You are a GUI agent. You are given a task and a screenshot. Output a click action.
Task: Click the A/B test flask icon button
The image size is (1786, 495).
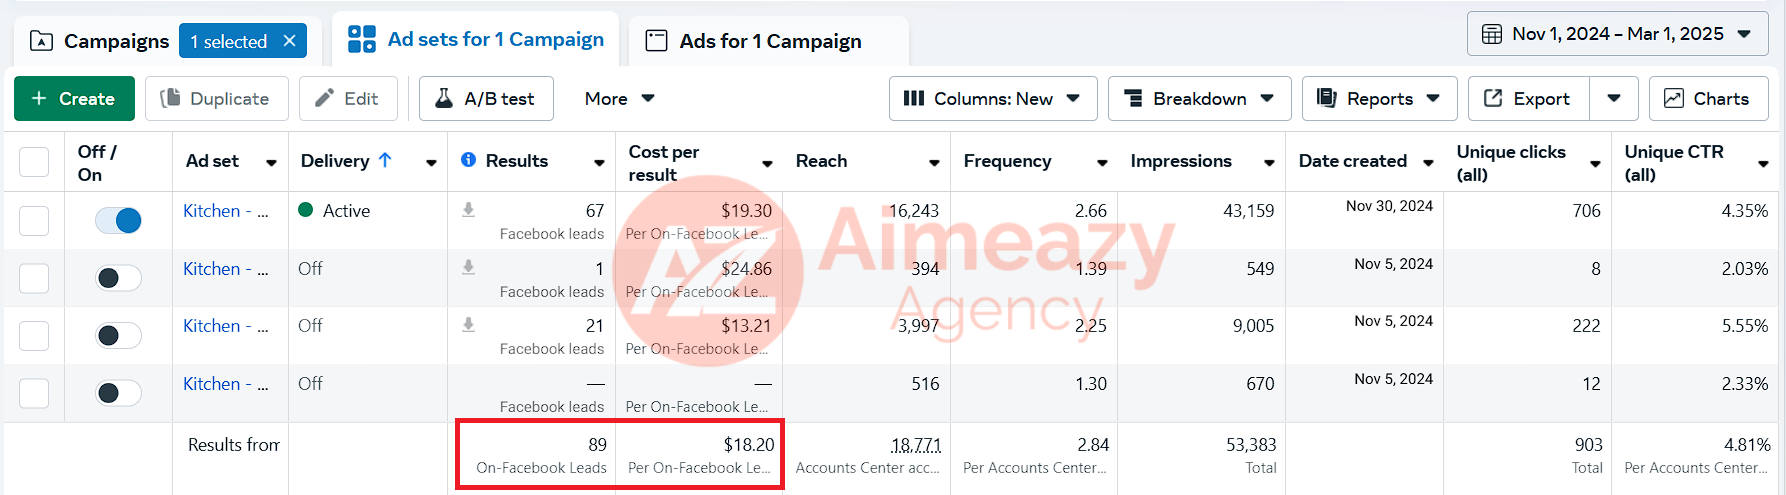tap(484, 98)
